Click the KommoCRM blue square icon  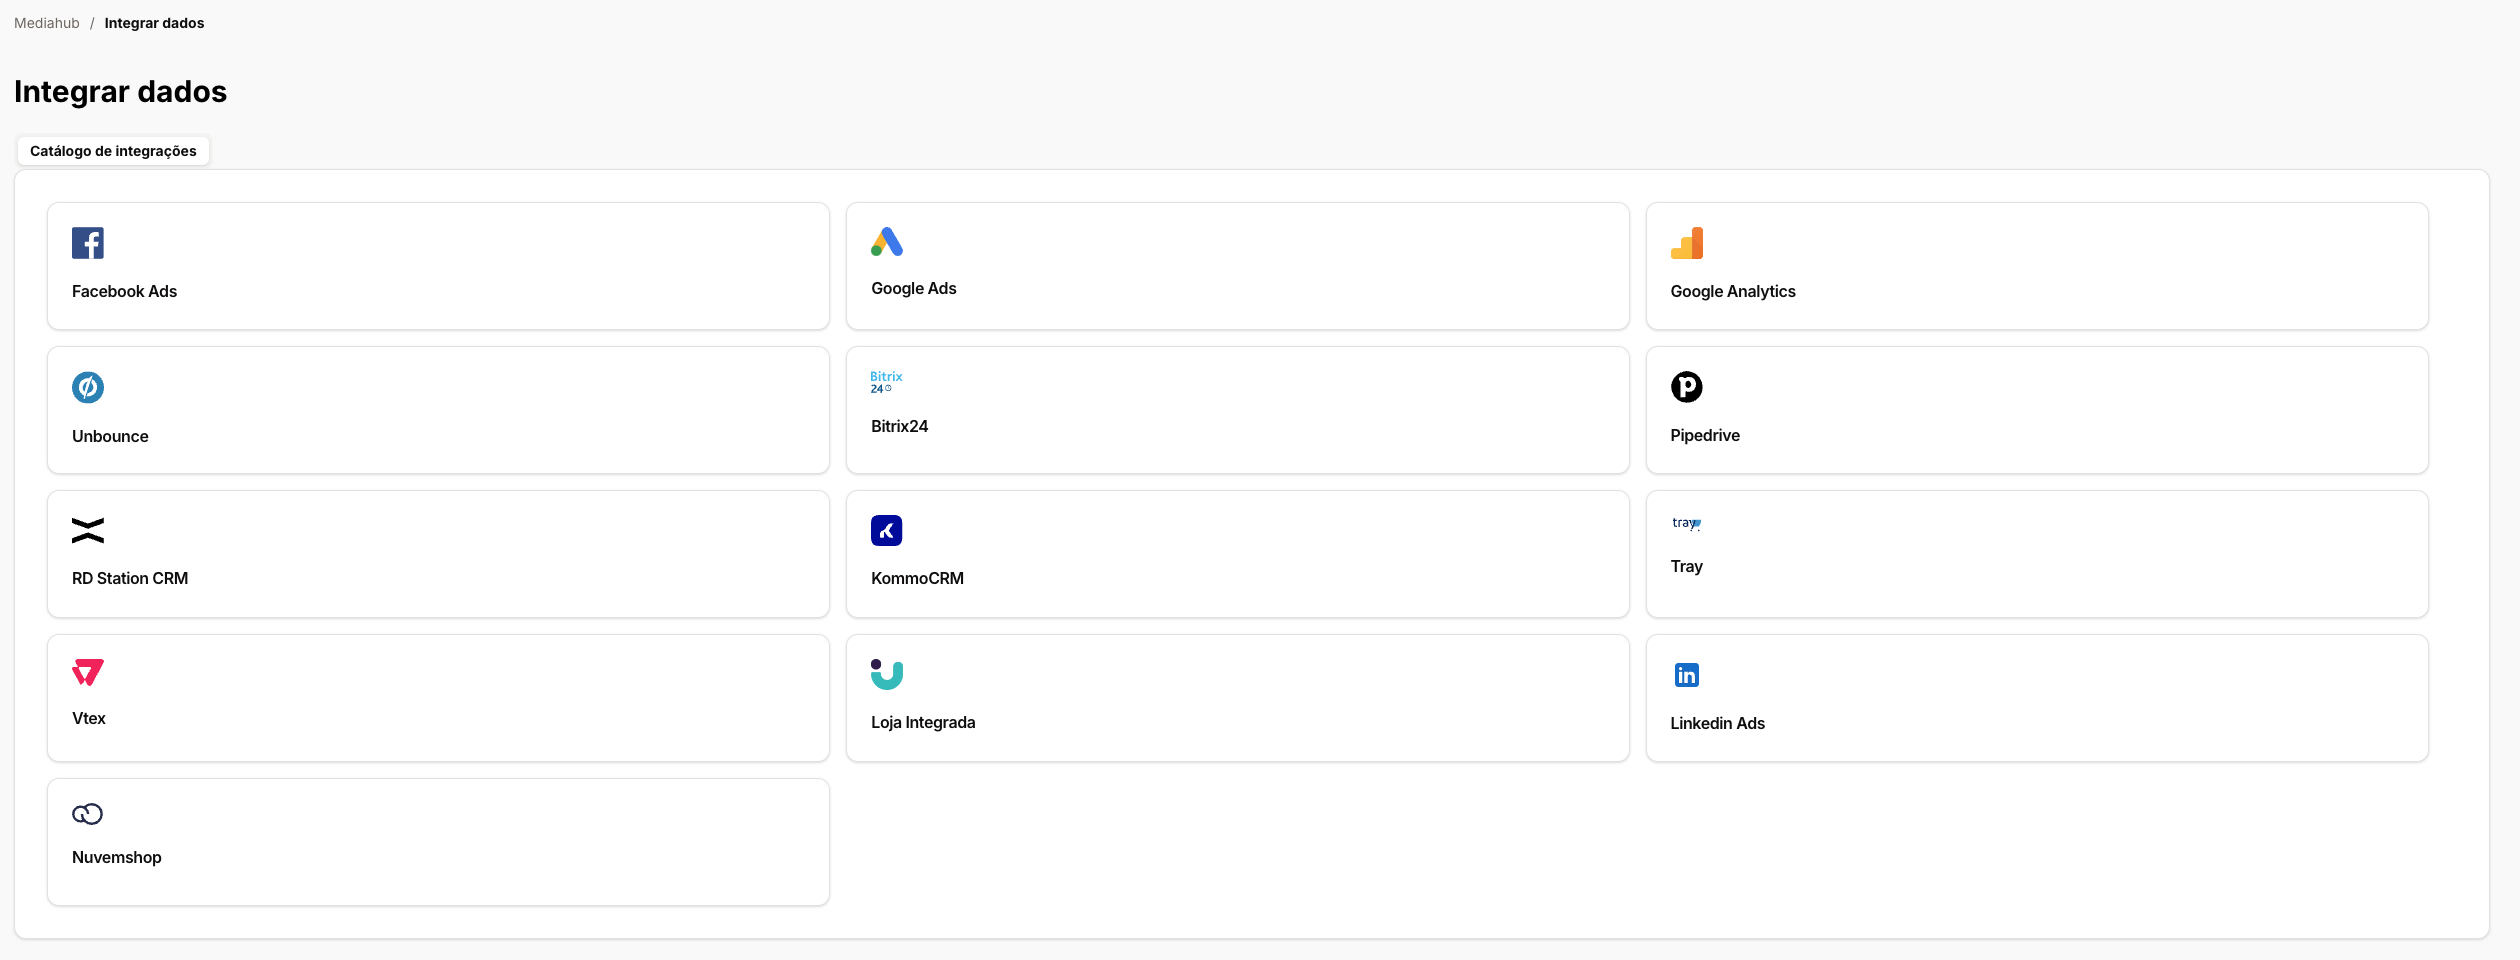point(886,531)
